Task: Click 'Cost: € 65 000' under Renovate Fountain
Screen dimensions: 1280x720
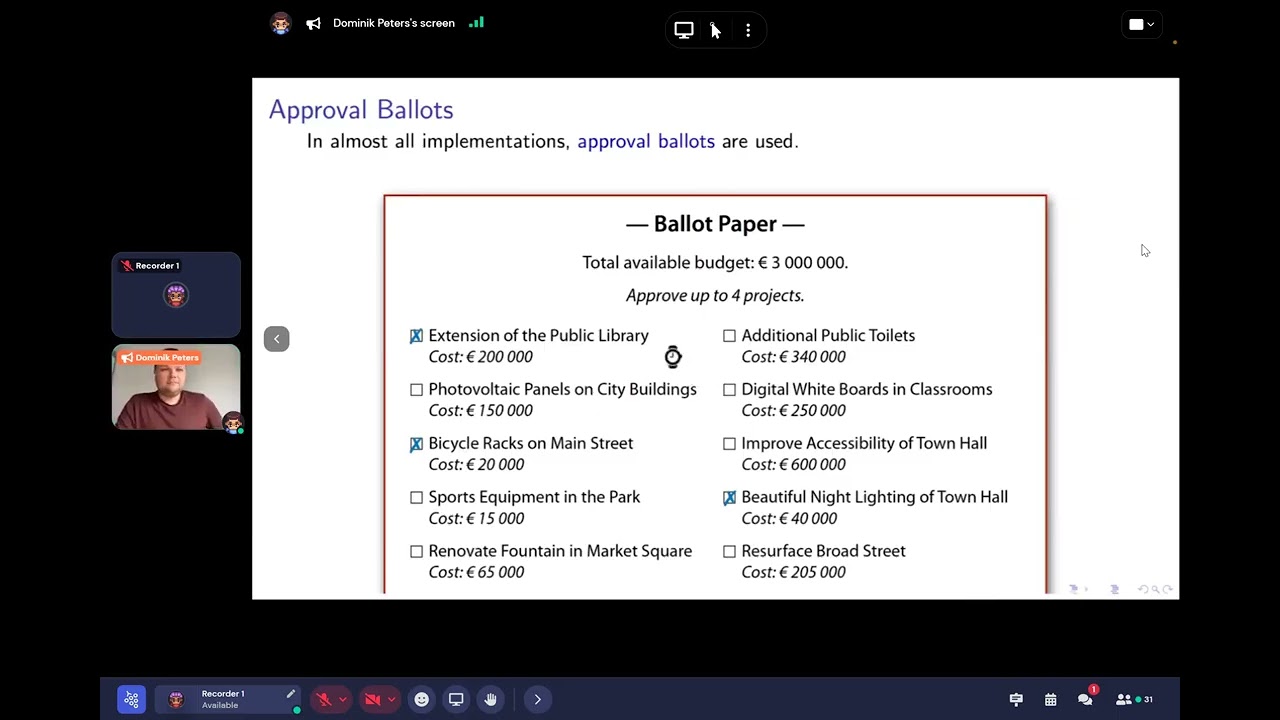Action: (x=476, y=573)
